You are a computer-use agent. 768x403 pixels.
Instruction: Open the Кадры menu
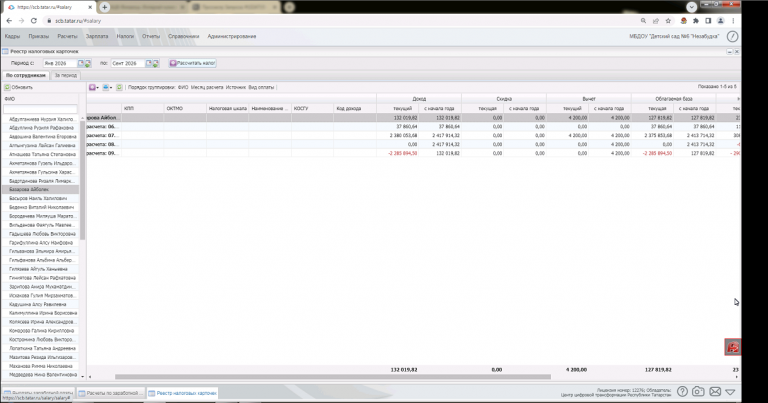12,36
